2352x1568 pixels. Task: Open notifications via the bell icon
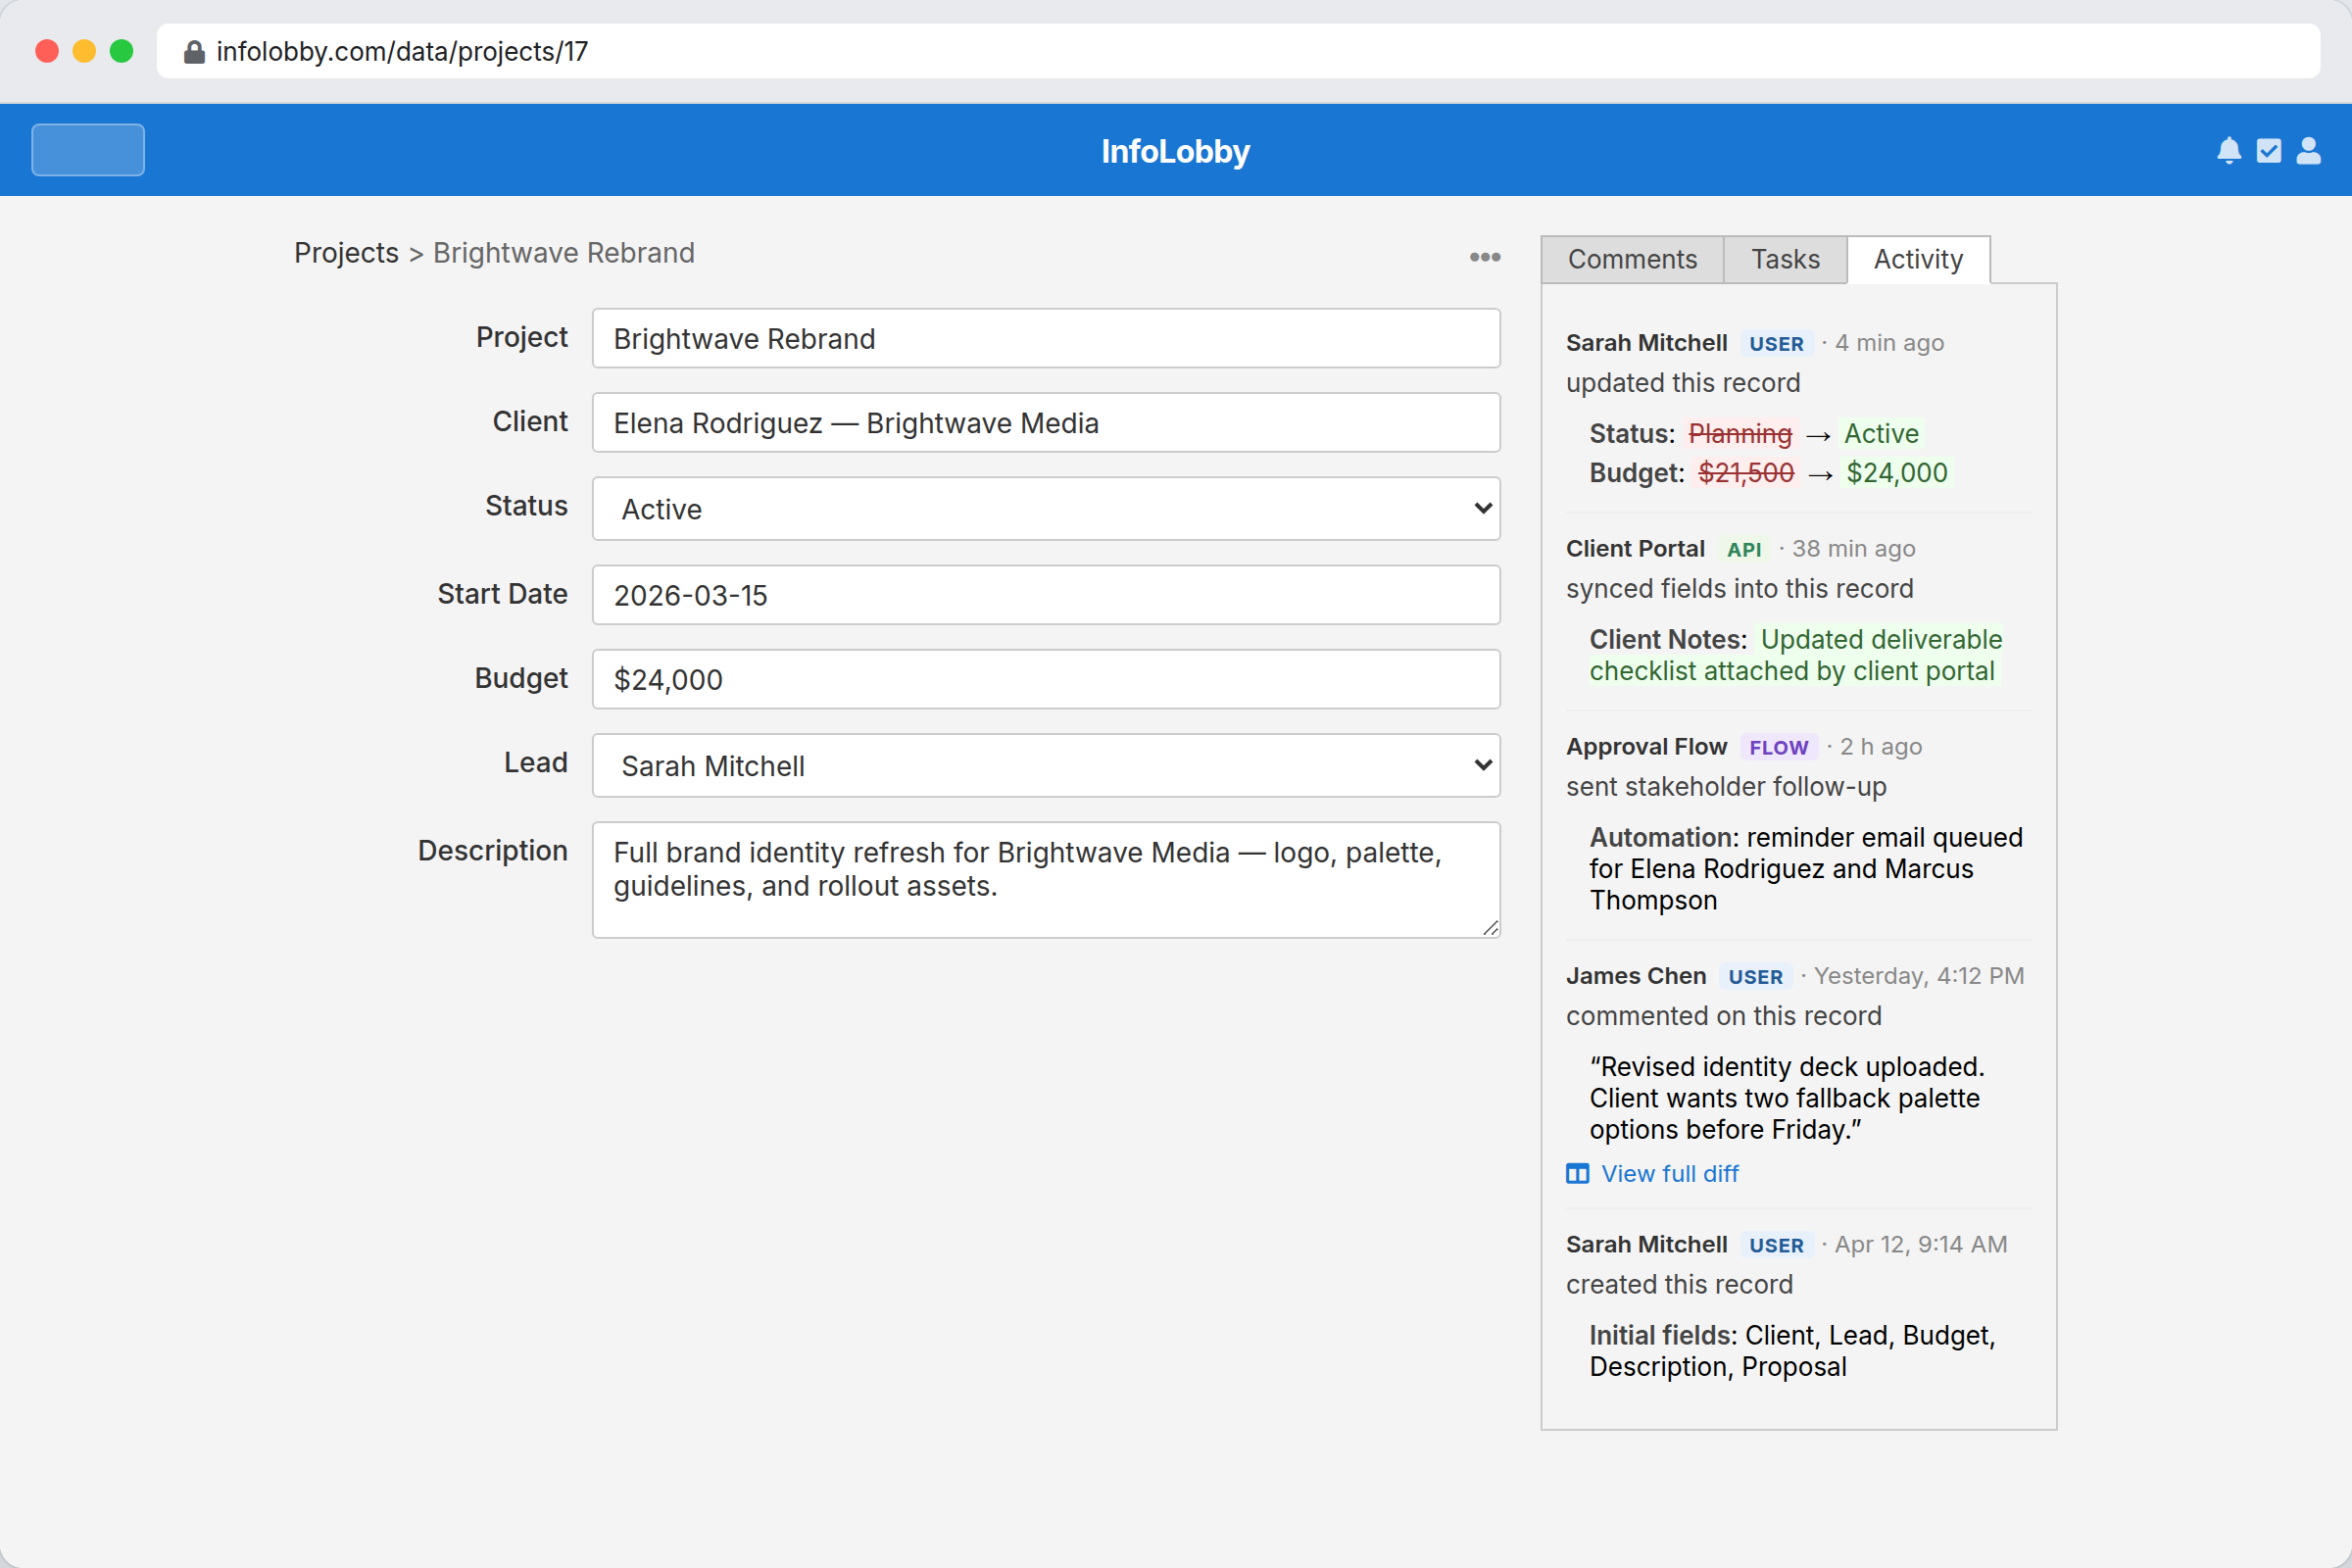tap(2228, 150)
